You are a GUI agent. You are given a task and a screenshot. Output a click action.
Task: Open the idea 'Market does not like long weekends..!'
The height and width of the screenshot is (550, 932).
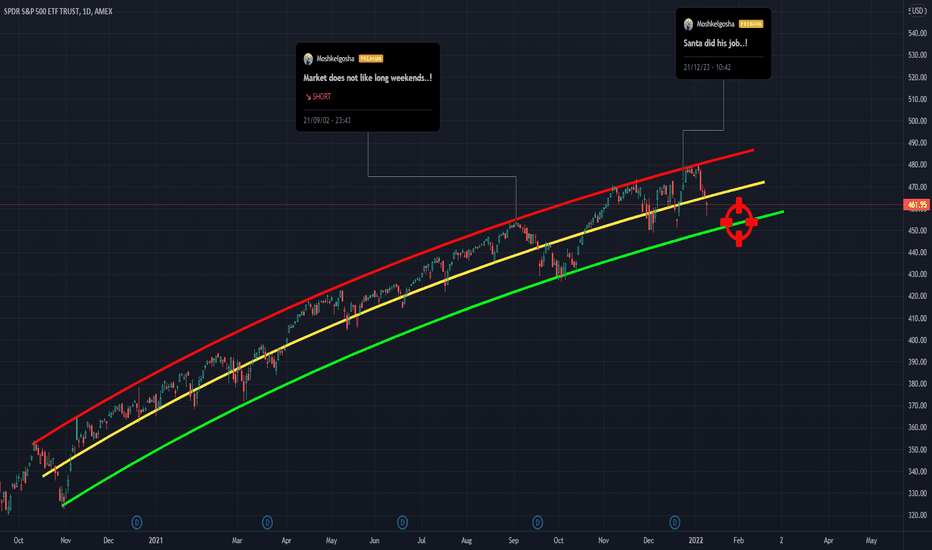tap(367, 78)
